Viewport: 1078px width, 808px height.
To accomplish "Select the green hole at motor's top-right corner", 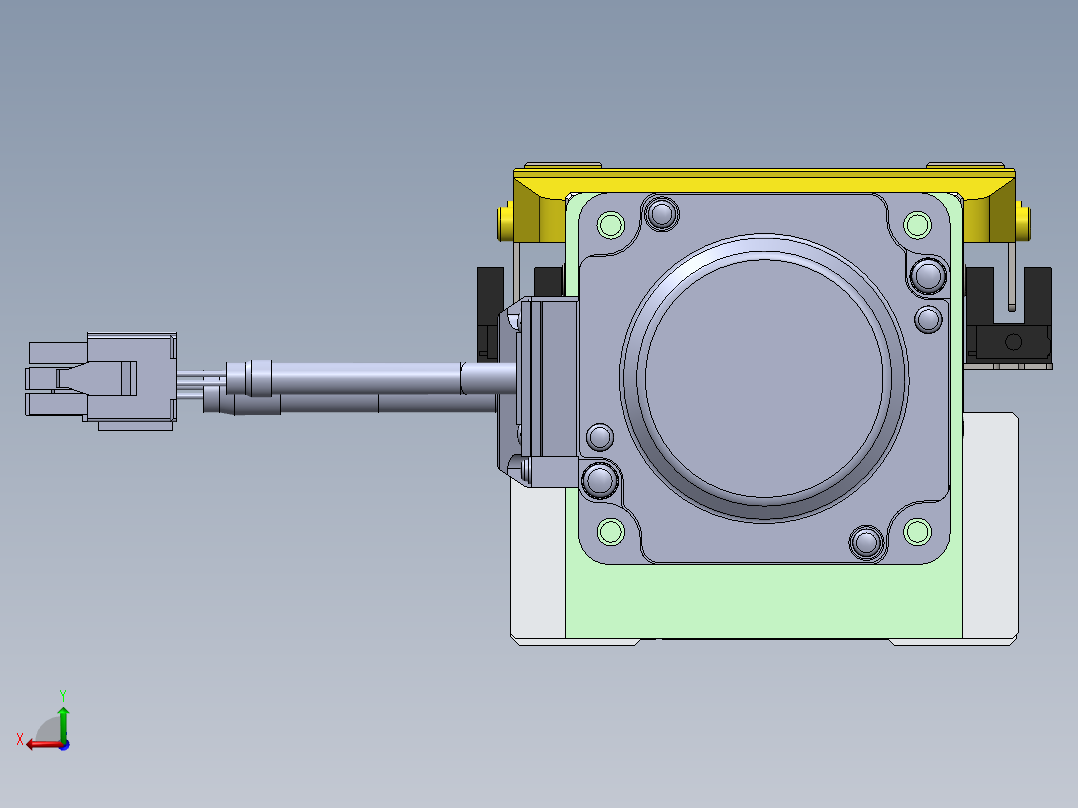I will pos(917,224).
